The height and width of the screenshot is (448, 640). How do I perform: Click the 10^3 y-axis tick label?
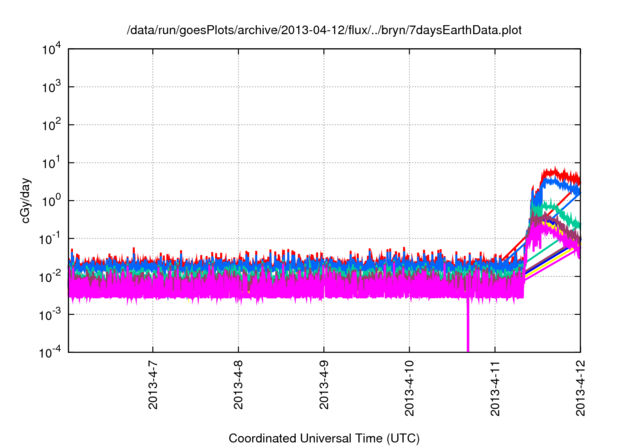pyautogui.click(x=51, y=87)
